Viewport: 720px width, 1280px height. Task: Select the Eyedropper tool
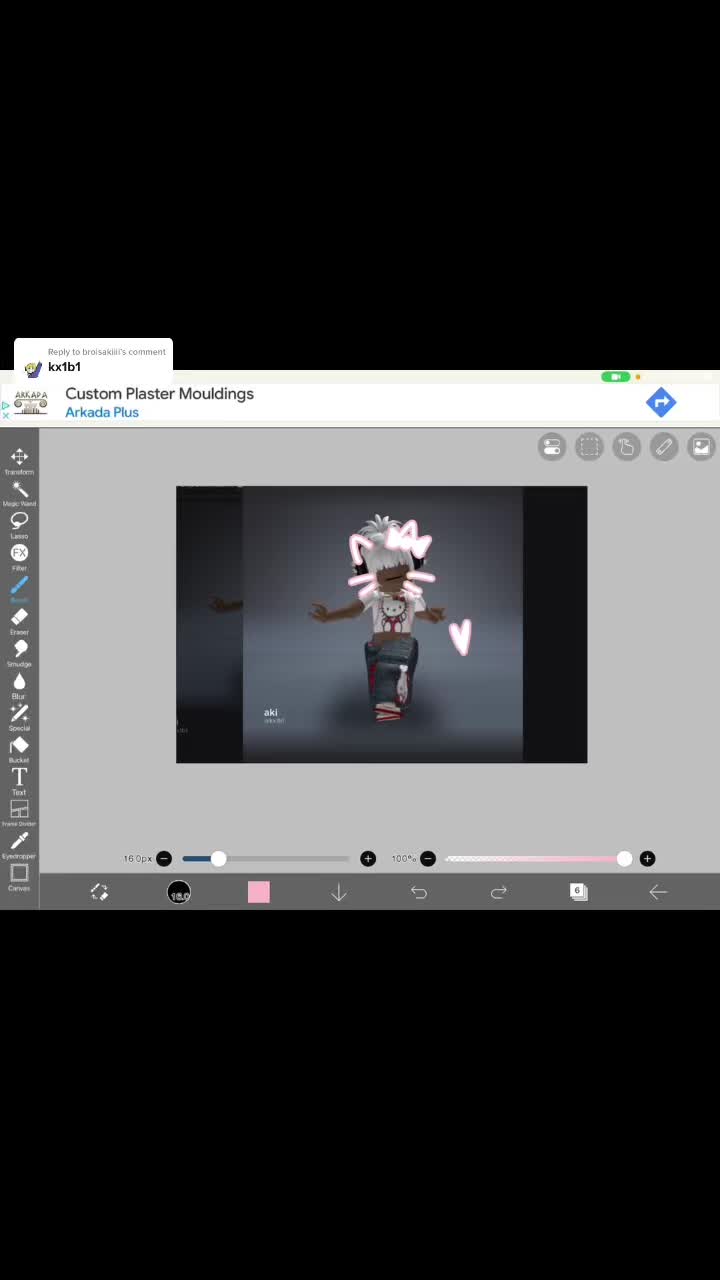click(19, 845)
